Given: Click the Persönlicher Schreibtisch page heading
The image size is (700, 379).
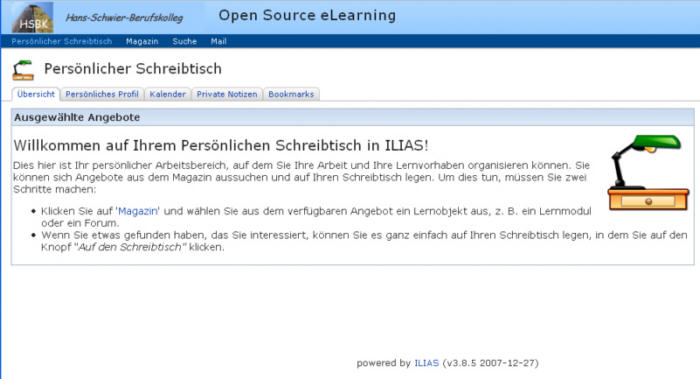Looking at the screenshot, I should coord(133,69).
